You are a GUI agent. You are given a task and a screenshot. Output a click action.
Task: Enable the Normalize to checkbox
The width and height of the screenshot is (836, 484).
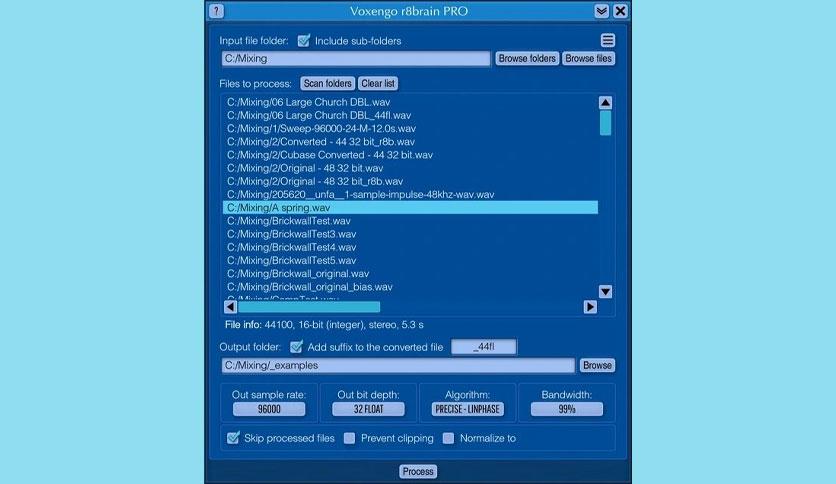(x=448, y=438)
